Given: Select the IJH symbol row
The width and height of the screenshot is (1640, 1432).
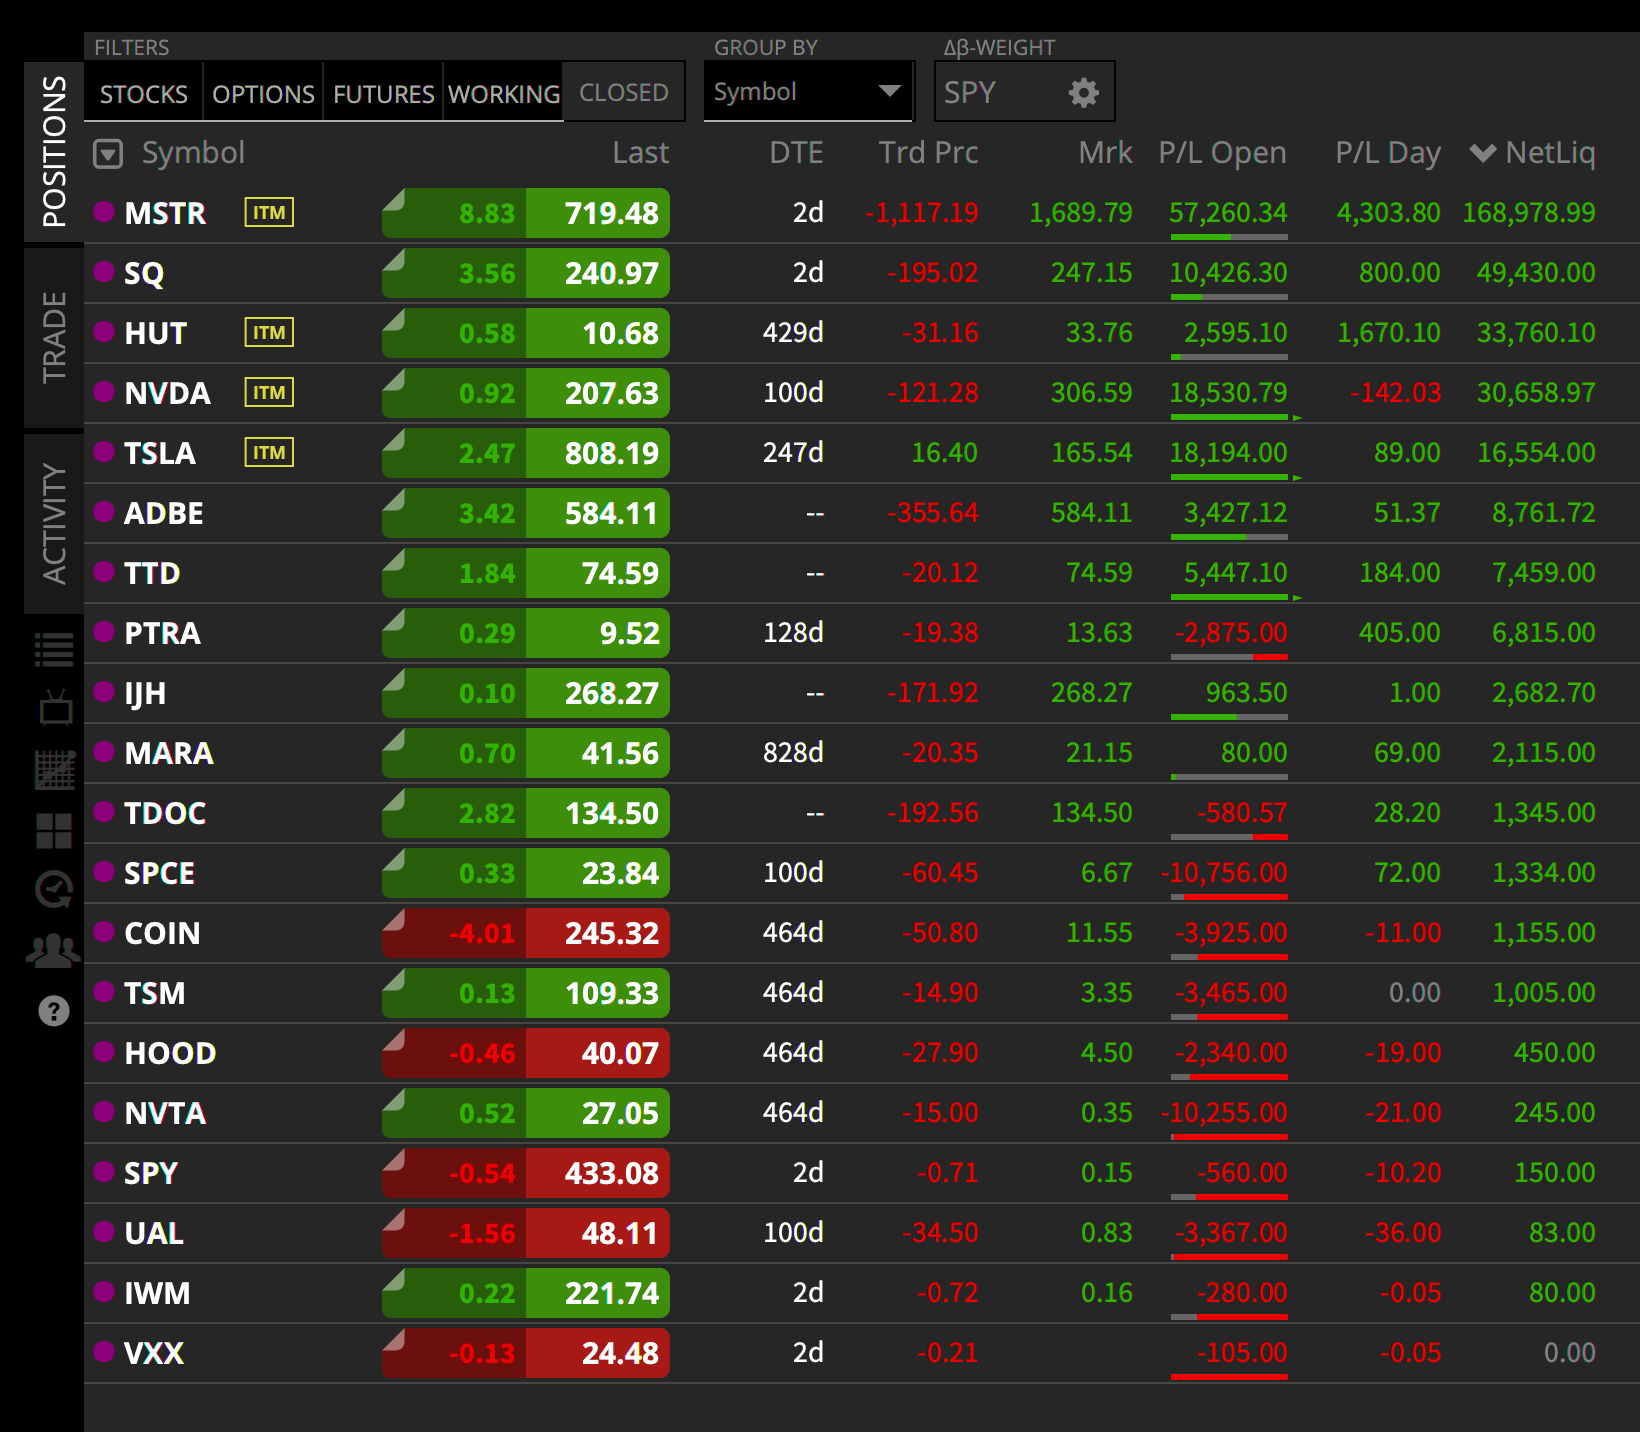Looking at the screenshot, I should point(862,693).
